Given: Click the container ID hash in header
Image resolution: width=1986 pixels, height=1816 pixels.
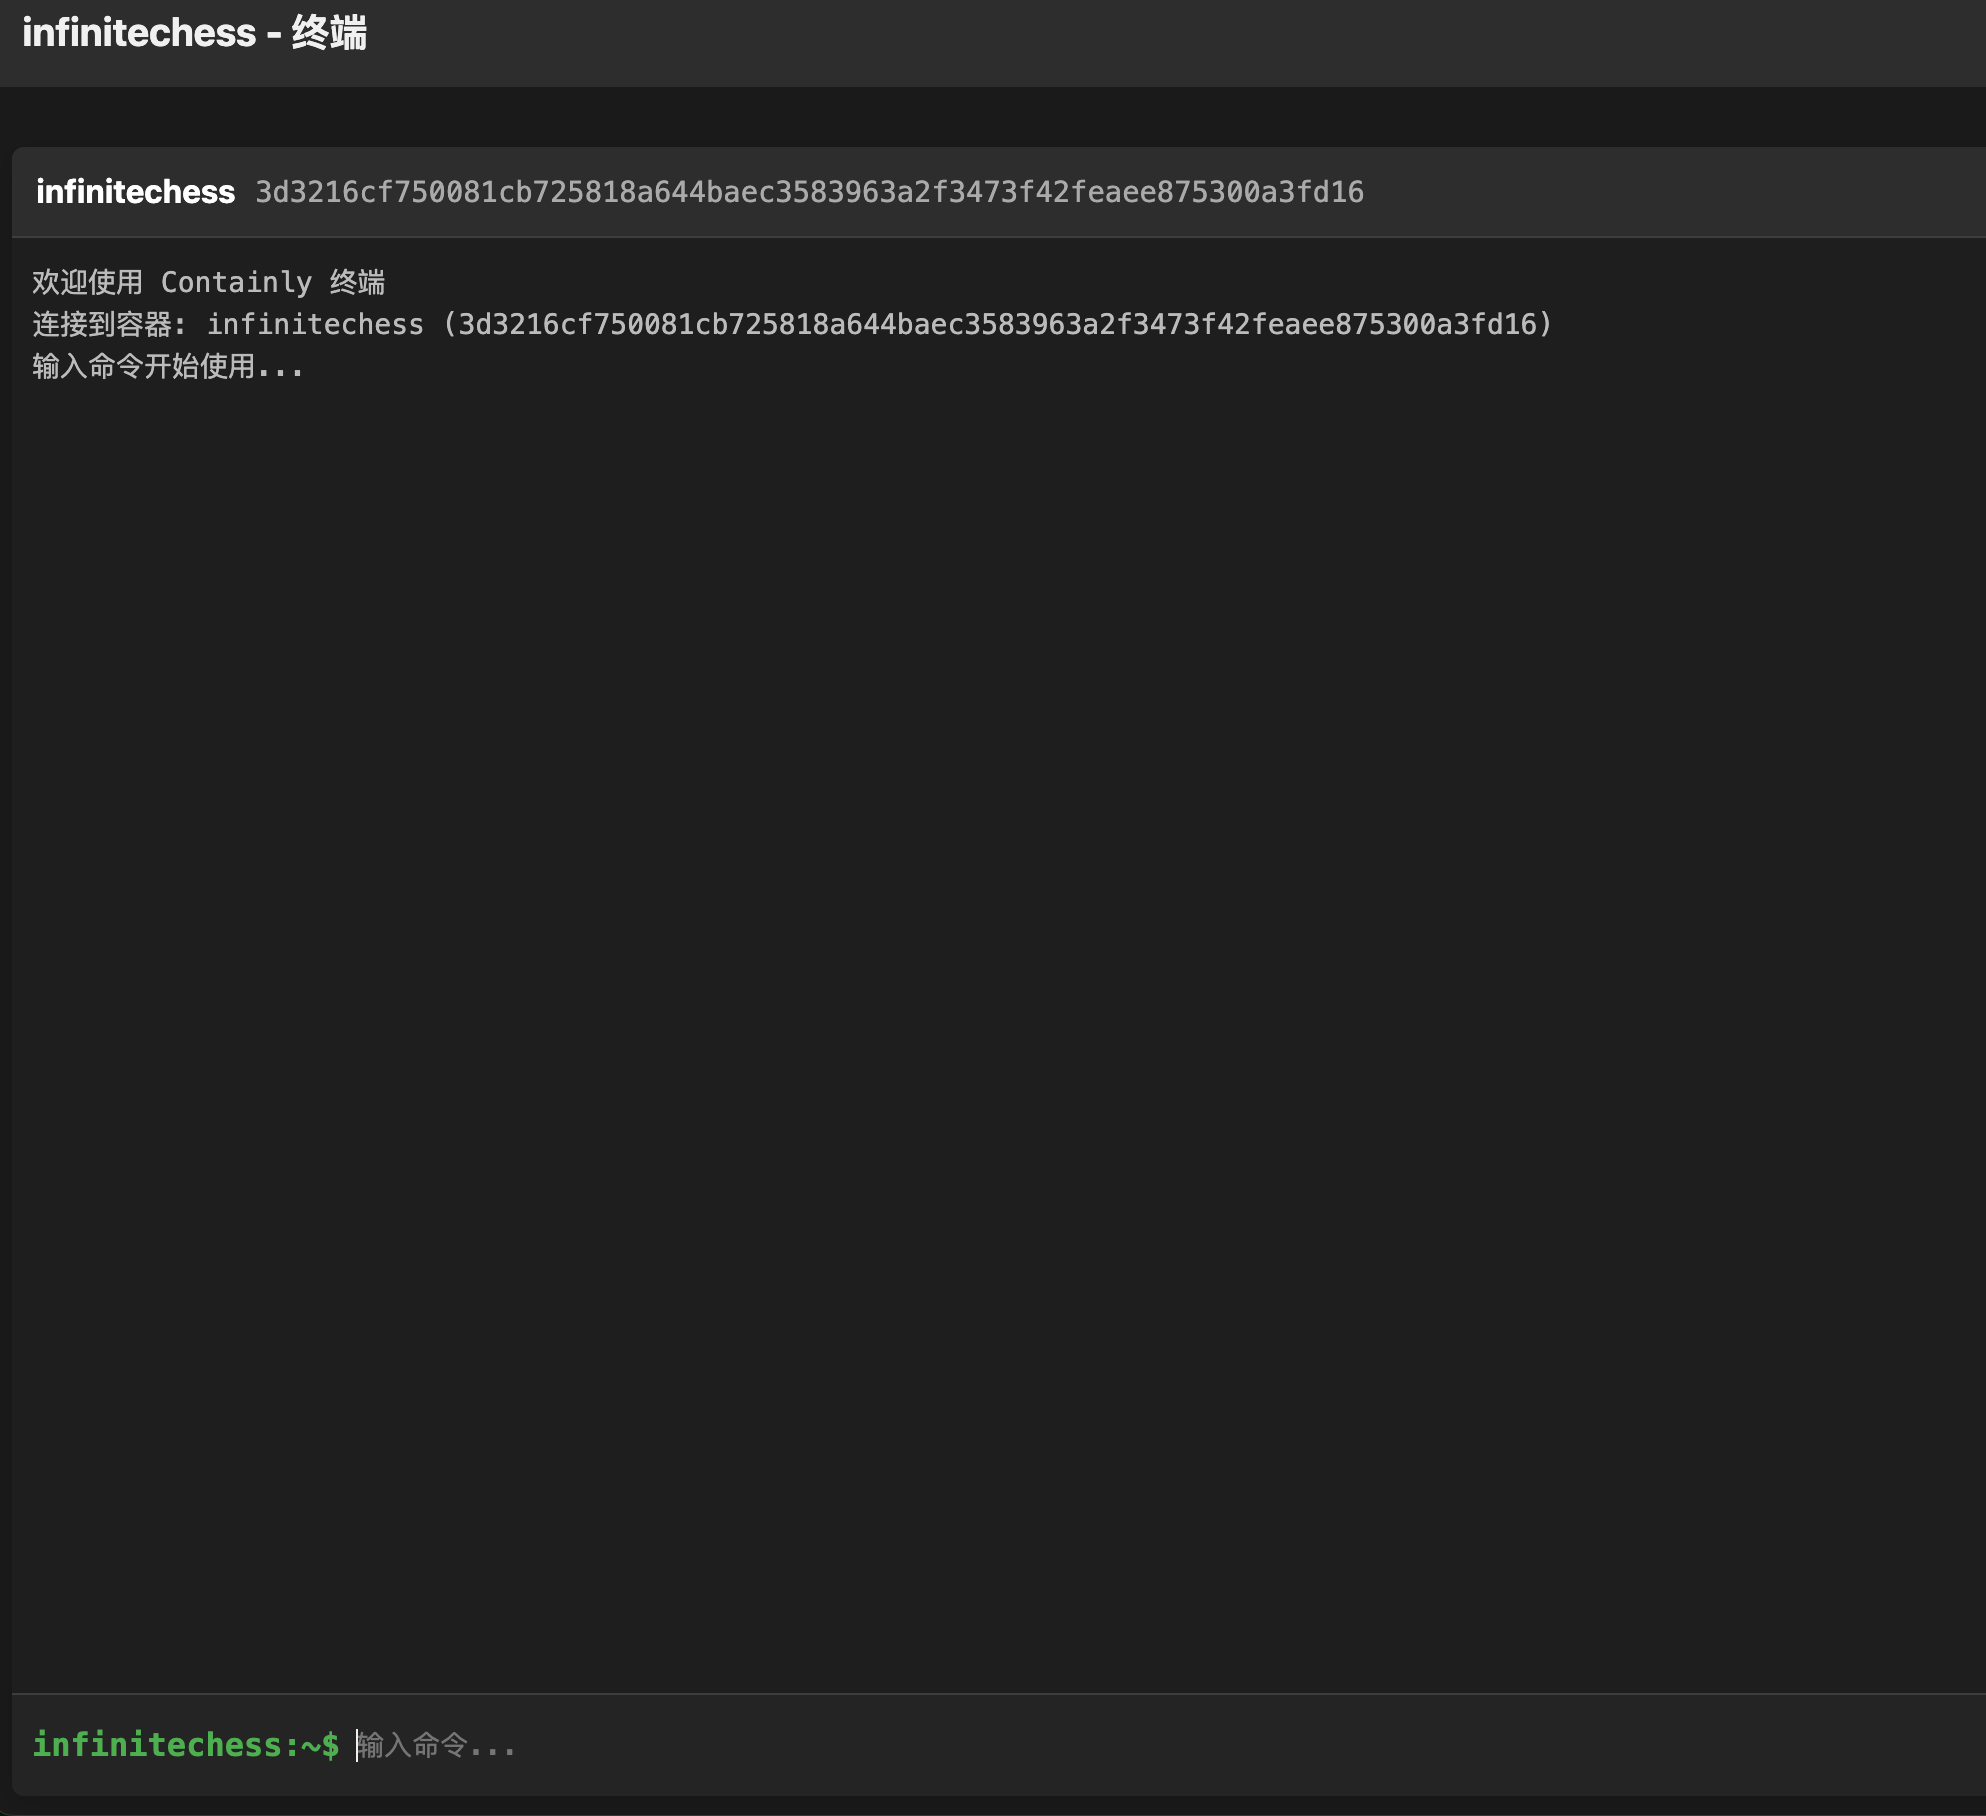Looking at the screenshot, I should tap(808, 192).
